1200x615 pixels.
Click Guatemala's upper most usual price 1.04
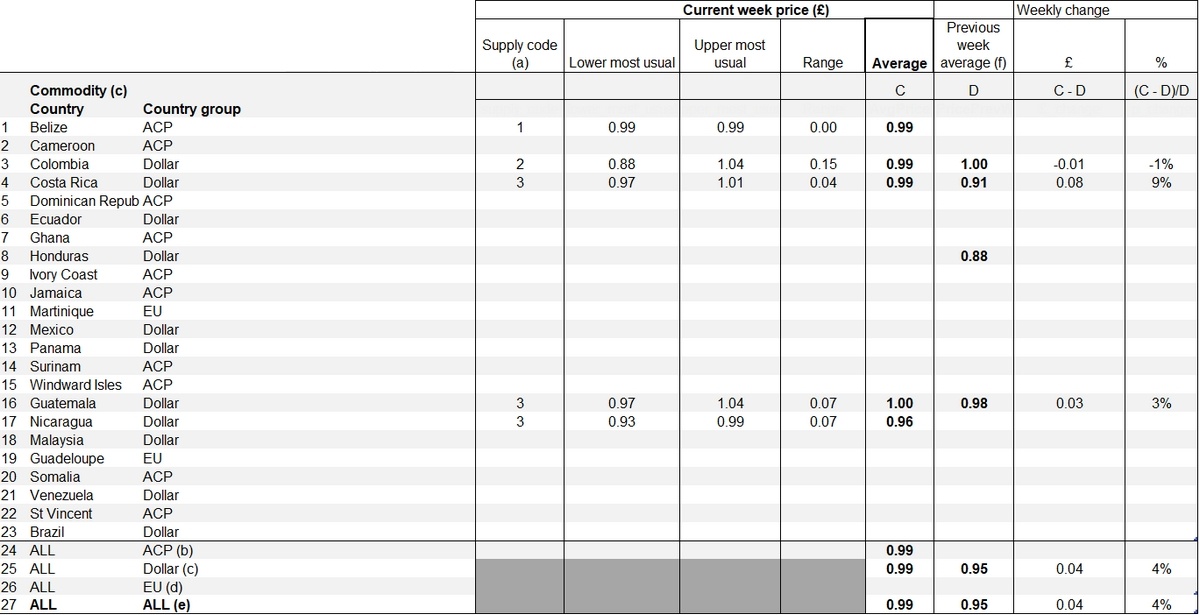730,403
